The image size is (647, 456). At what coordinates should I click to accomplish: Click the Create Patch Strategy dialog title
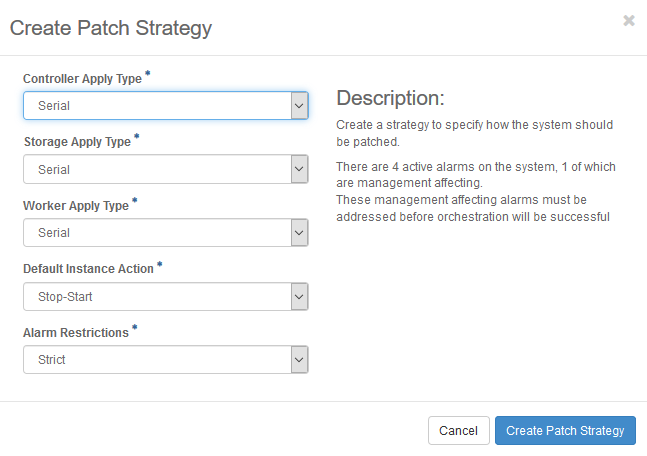pos(111,27)
